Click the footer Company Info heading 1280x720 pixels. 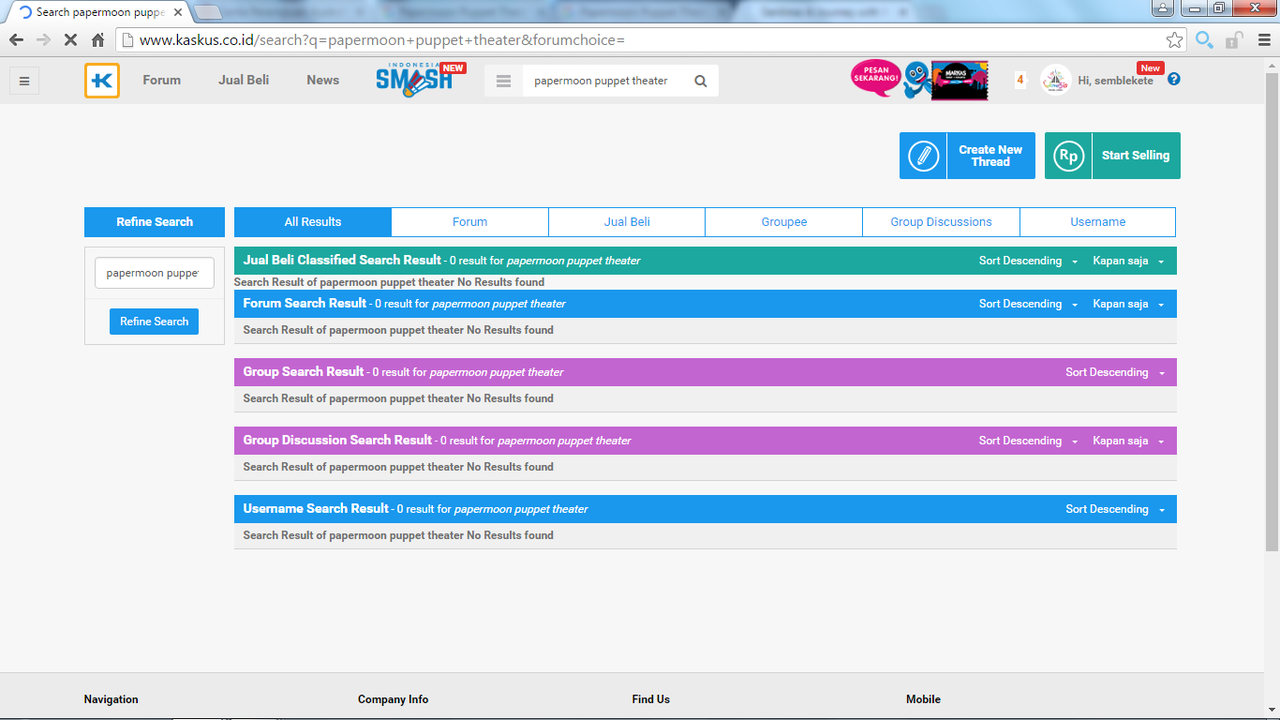click(x=393, y=699)
